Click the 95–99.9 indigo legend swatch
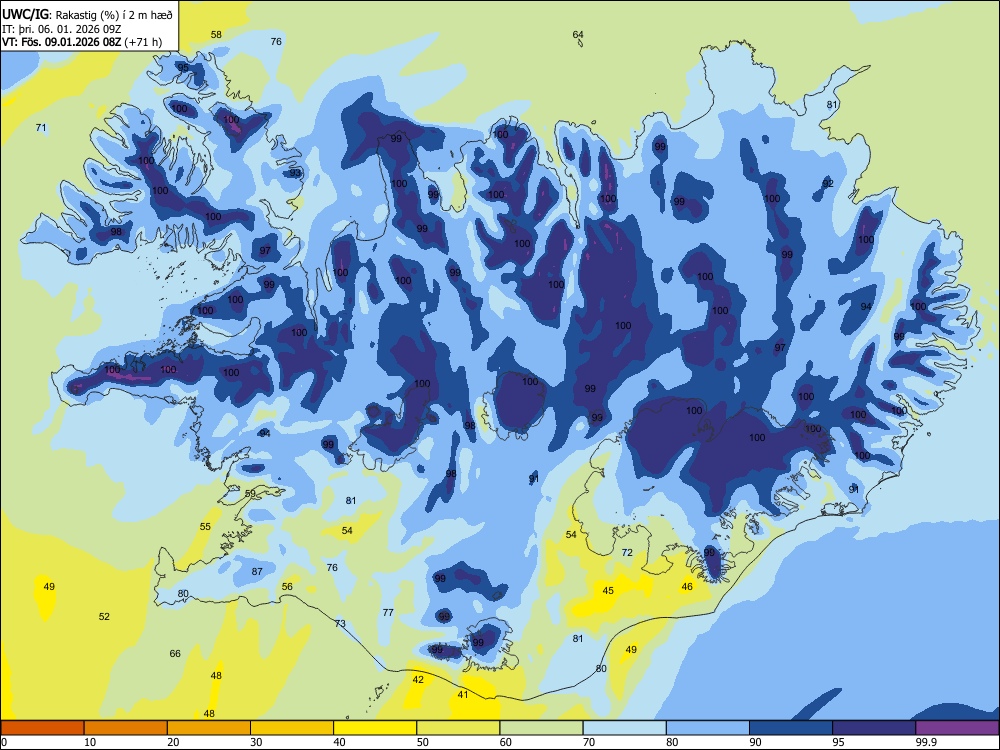 [874, 728]
